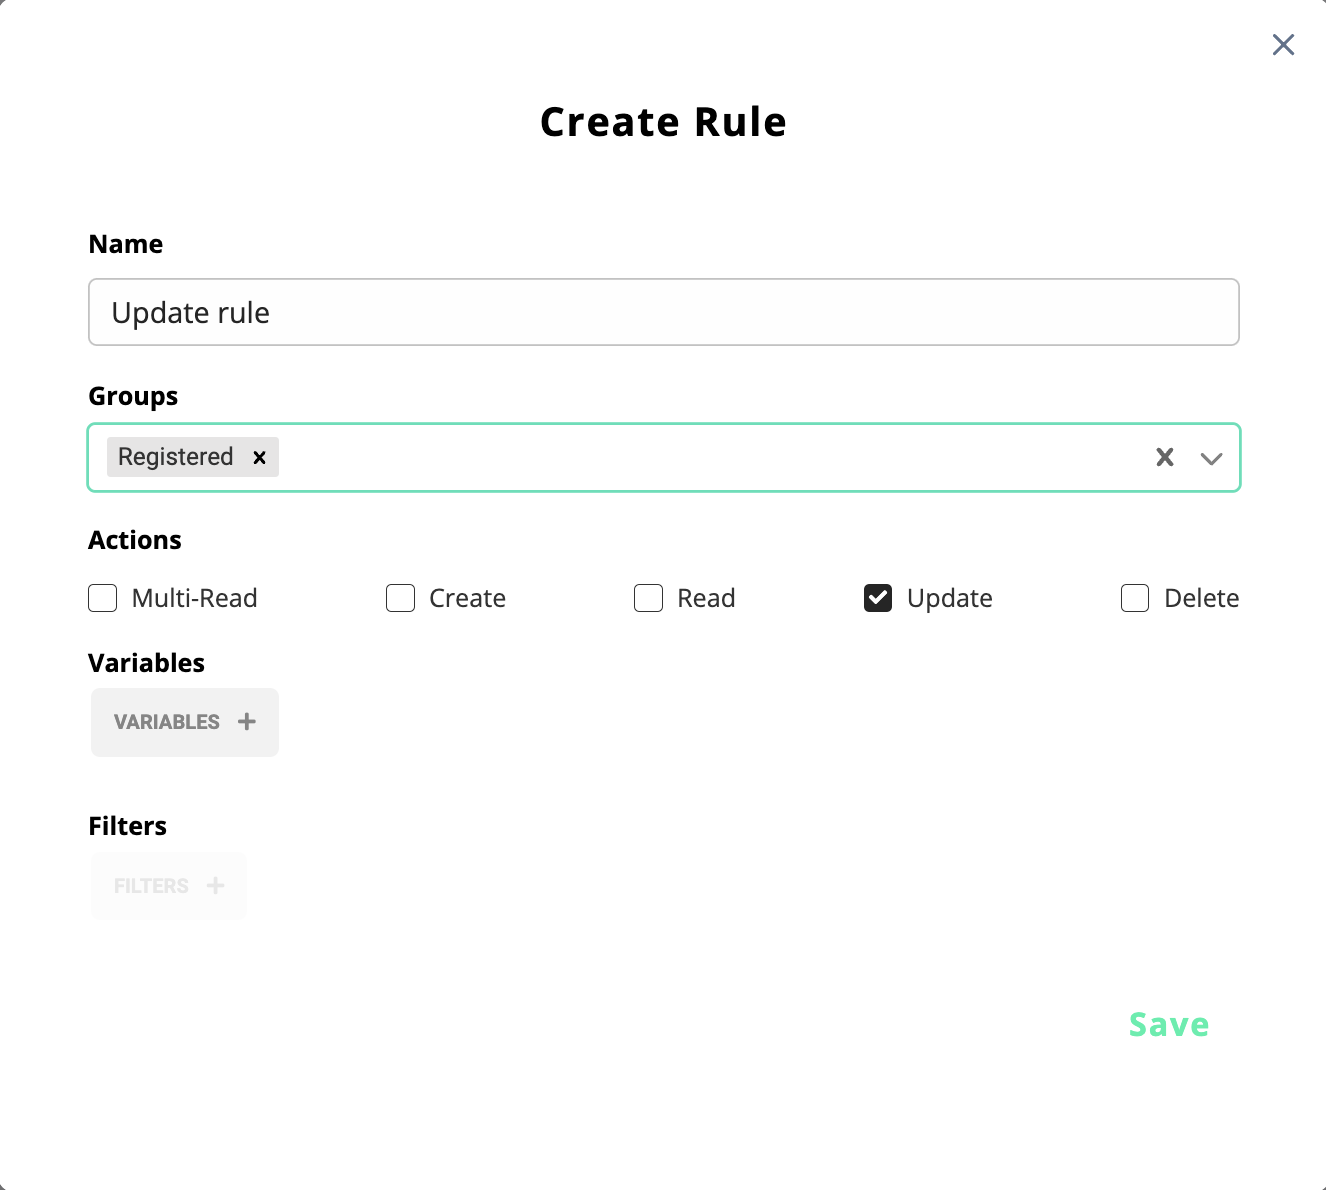Viewport: 1326px width, 1190px height.
Task: Save the rule
Action: click(1169, 1024)
